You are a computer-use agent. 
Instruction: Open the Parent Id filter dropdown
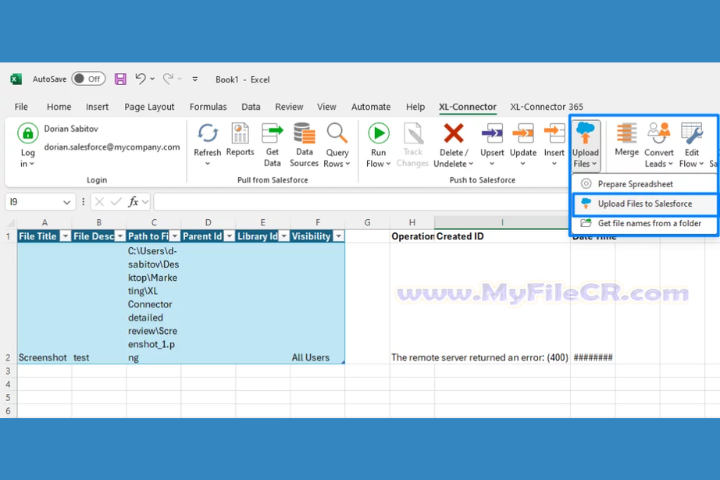[229, 236]
